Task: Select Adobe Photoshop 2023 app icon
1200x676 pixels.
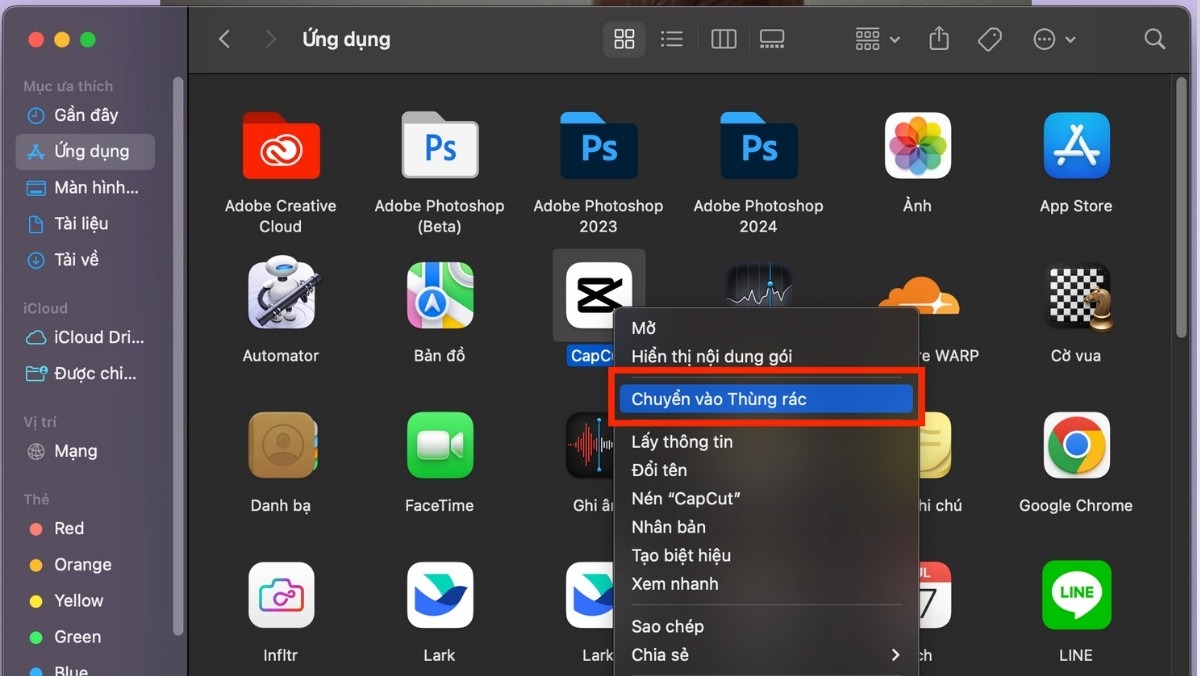Action: [599, 146]
